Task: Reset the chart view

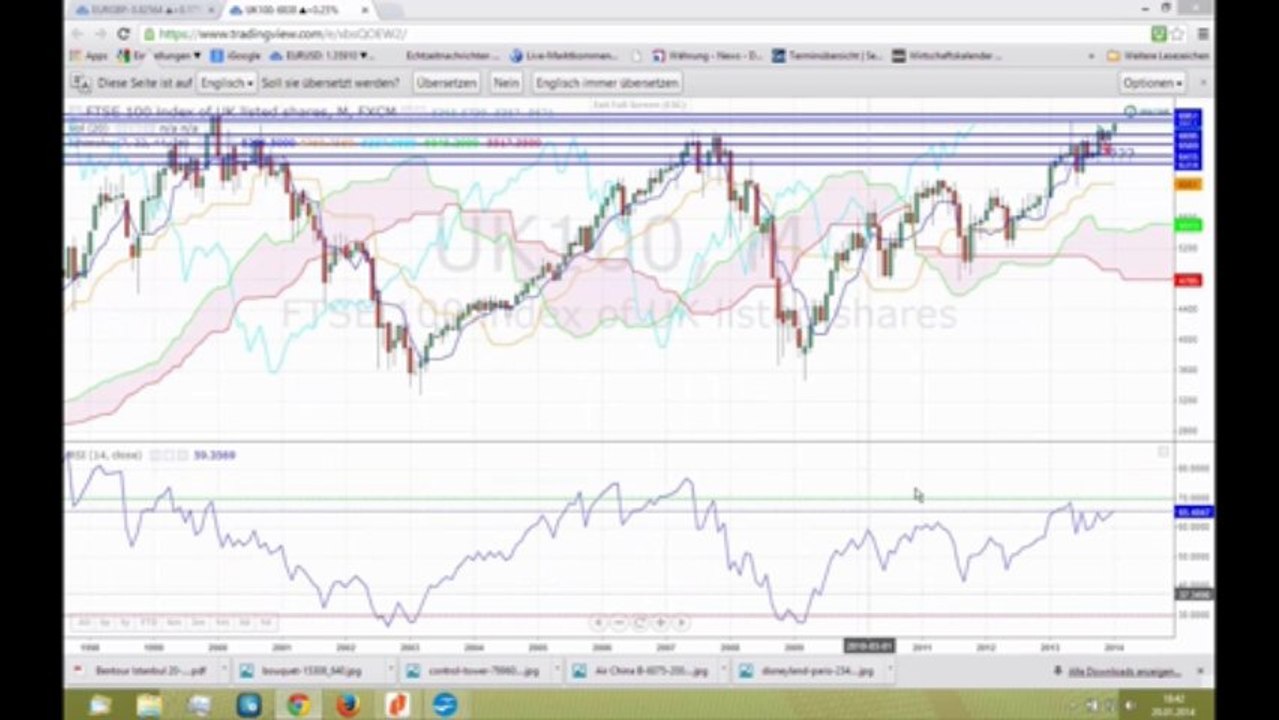Action: point(640,622)
